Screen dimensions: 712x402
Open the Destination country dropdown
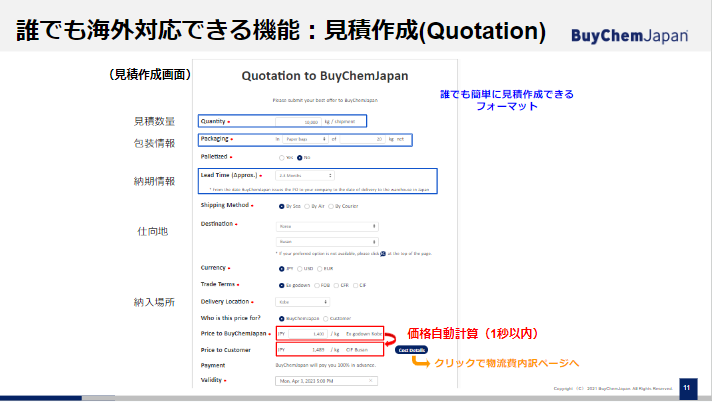click(327, 226)
